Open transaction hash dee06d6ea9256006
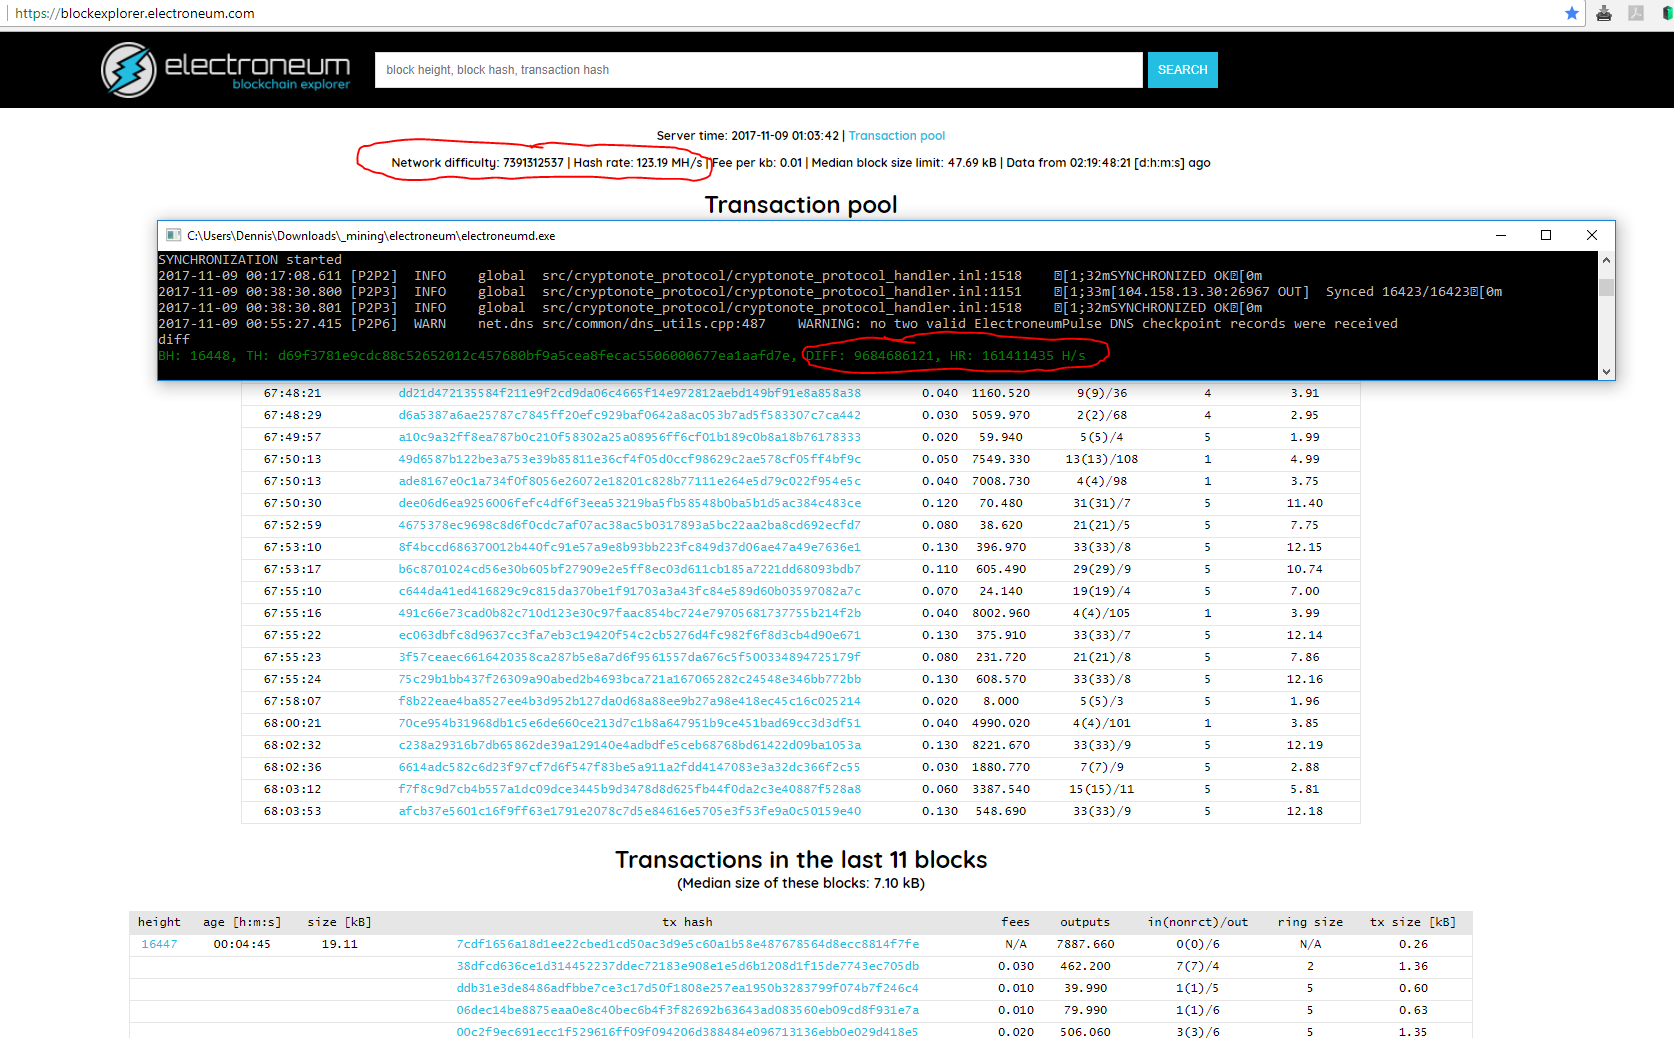 coord(630,503)
